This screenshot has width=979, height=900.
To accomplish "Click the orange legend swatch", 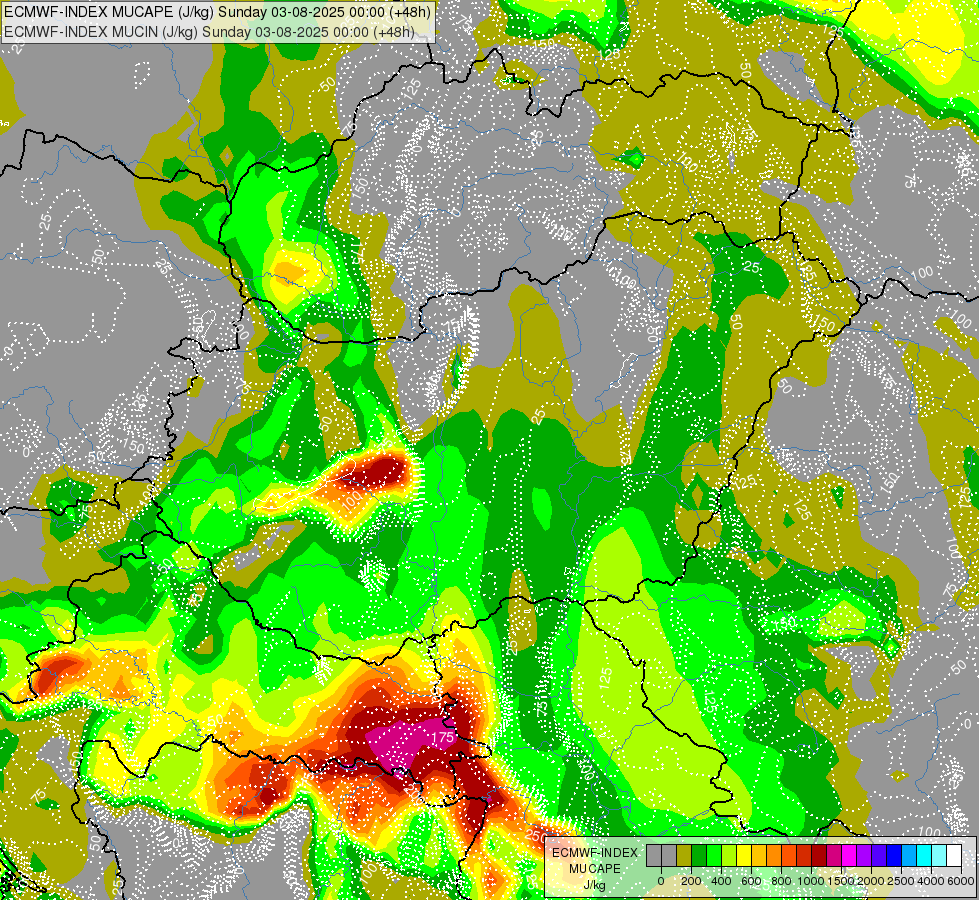I will pyautogui.click(x=774, y=855).
